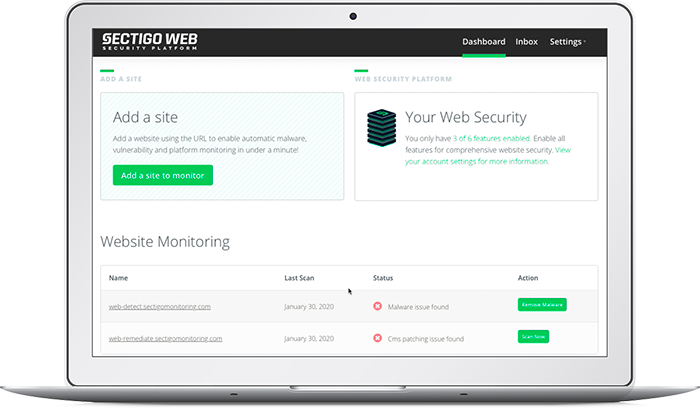Screen dimensions: 700x410
Task: Click the Name column header
Action: click(119, 277)
